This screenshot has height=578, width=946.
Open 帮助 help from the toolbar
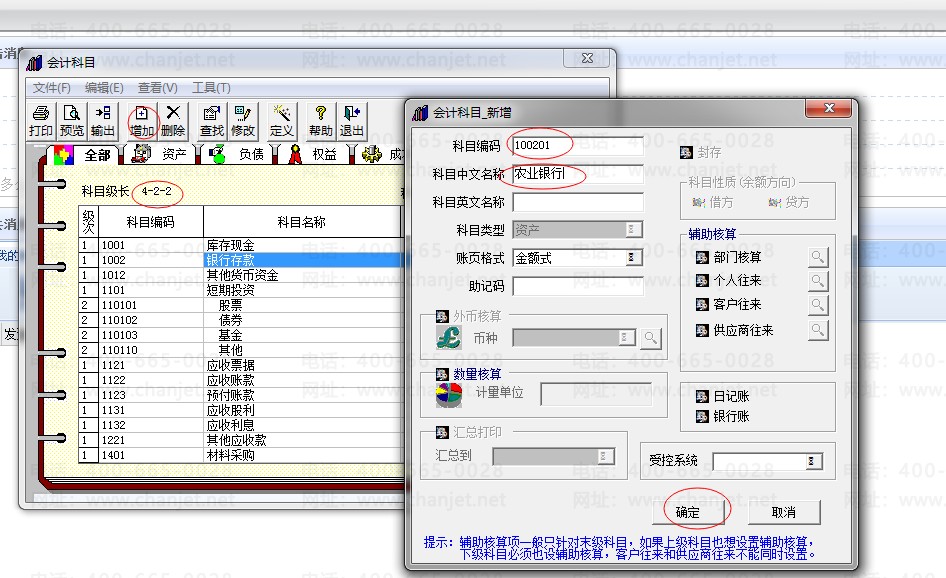(x=321, y=121)
